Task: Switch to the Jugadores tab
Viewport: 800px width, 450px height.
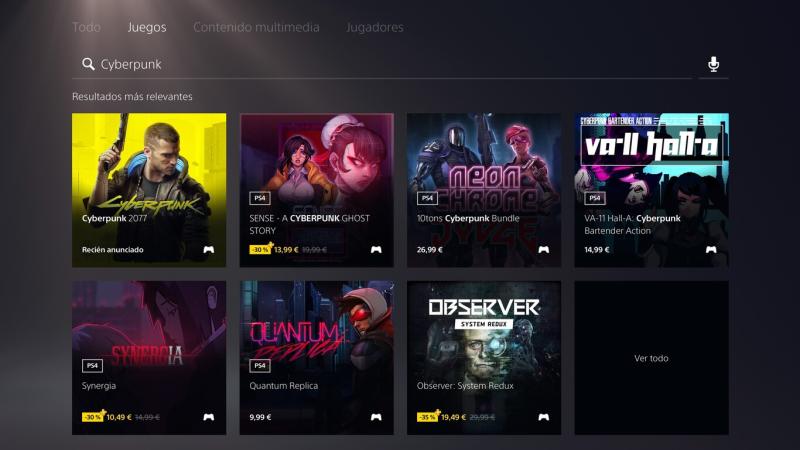Action: click(x=374, y=27)
